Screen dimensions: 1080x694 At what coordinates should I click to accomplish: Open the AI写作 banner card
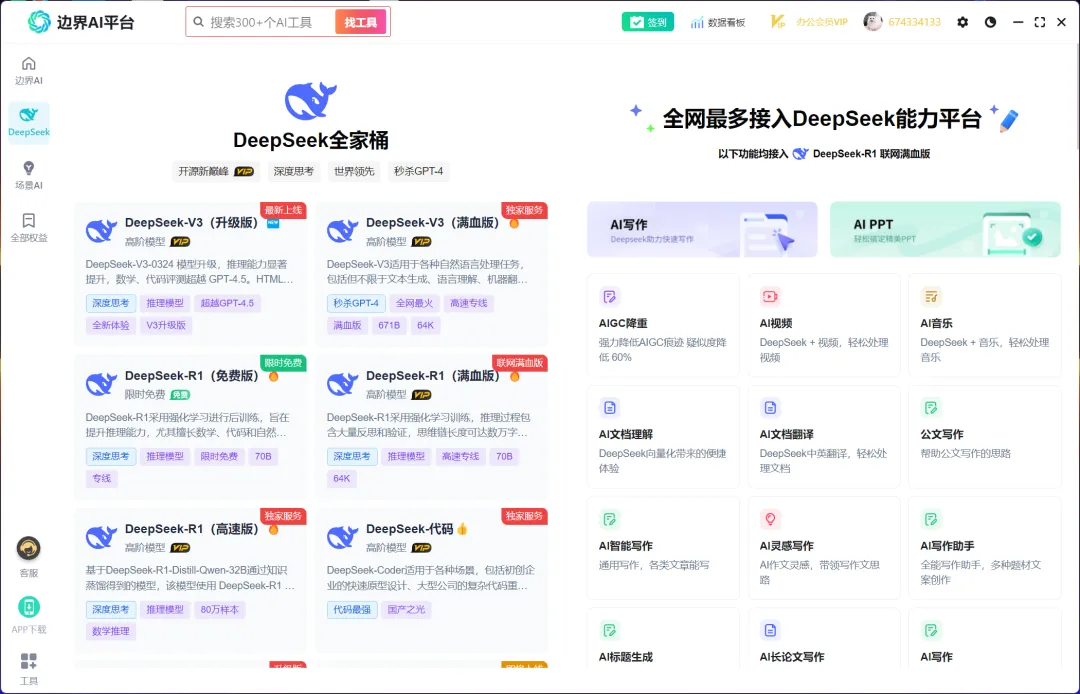point(702,229)
